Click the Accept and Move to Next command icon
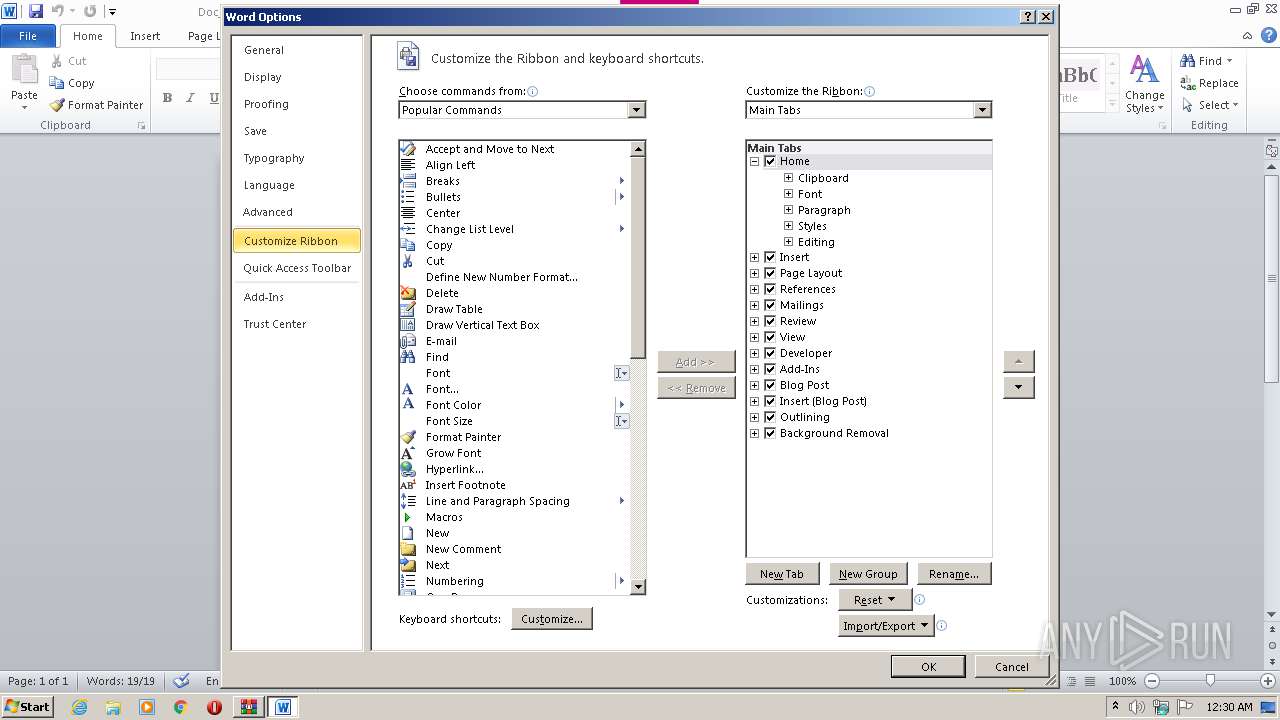The height and width of the screenshot is (720, 1280). pyautogui.click(x=408, y=149)
